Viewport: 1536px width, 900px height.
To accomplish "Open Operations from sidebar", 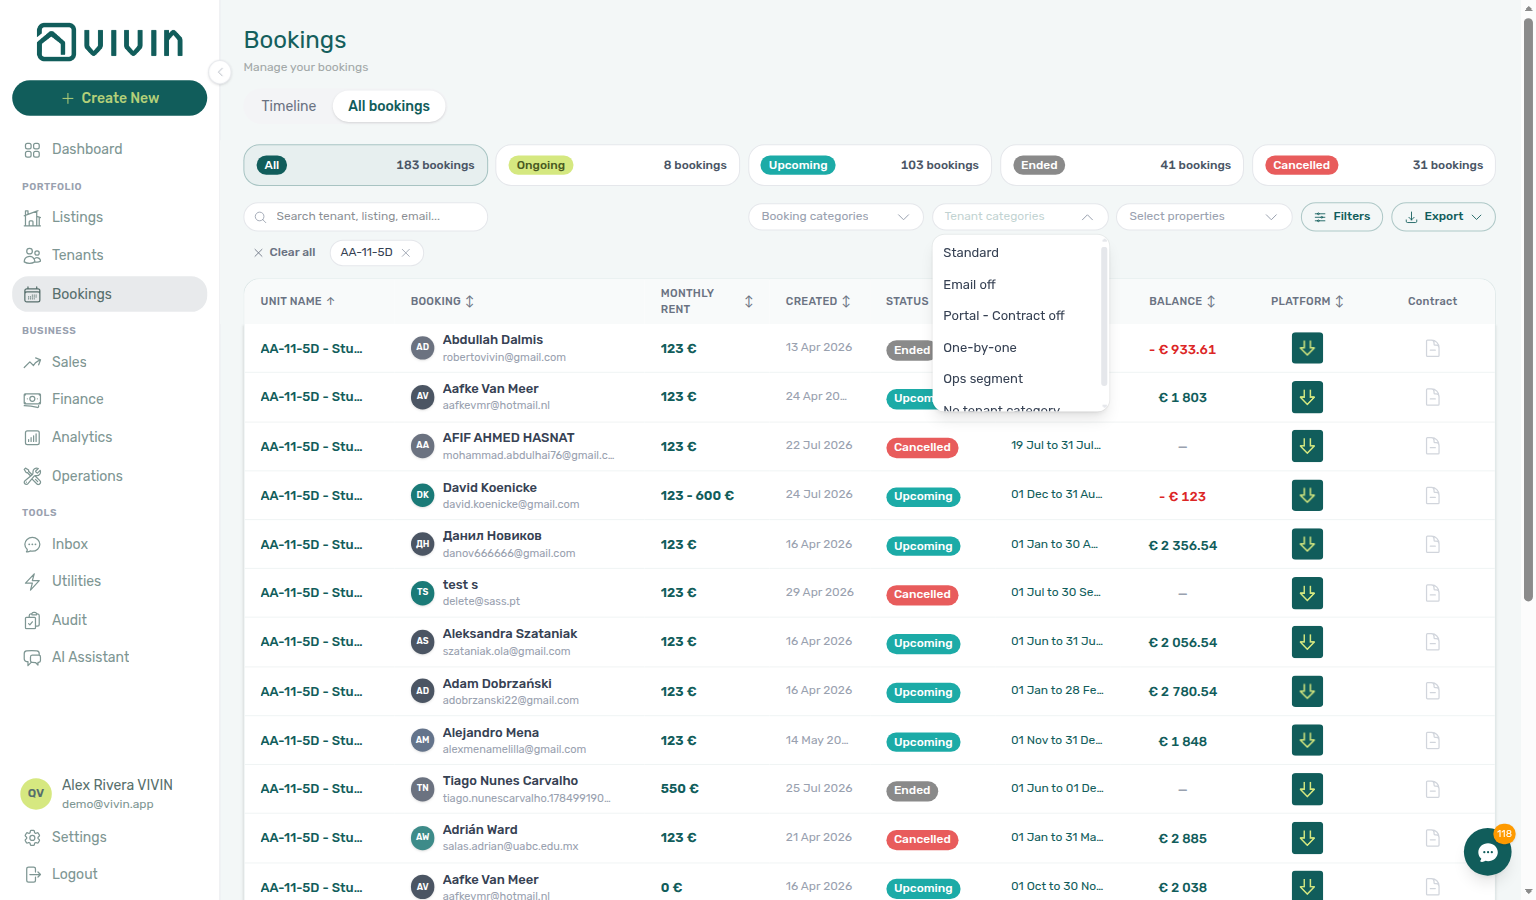I will tap(87, 476).
